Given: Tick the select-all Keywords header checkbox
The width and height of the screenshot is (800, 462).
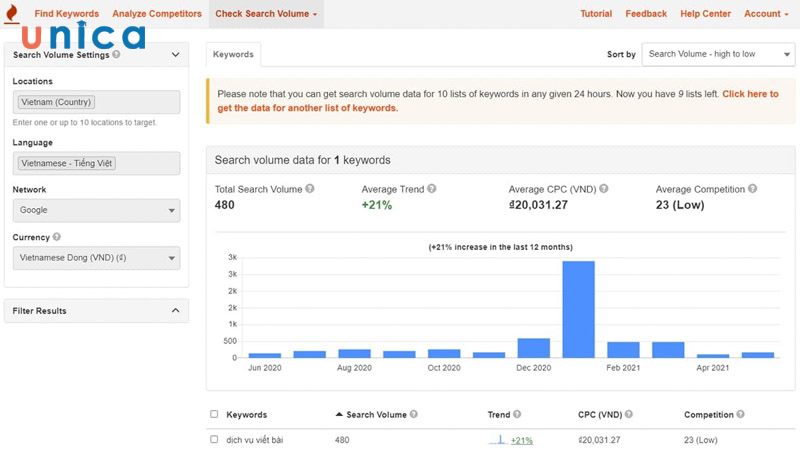Looking at the screenshot, I should 214,415.
